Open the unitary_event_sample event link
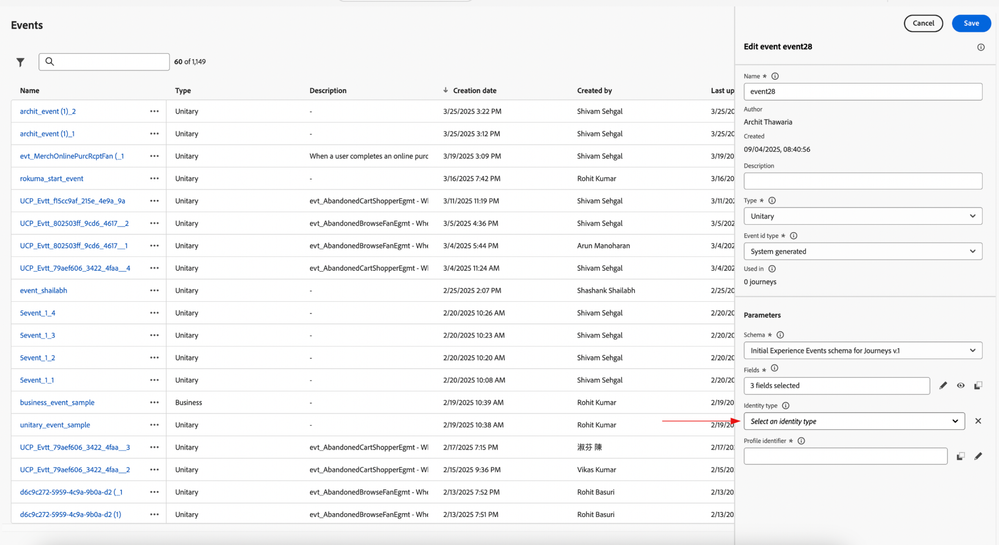Screen dimensions: 999x545 [55, 425]
